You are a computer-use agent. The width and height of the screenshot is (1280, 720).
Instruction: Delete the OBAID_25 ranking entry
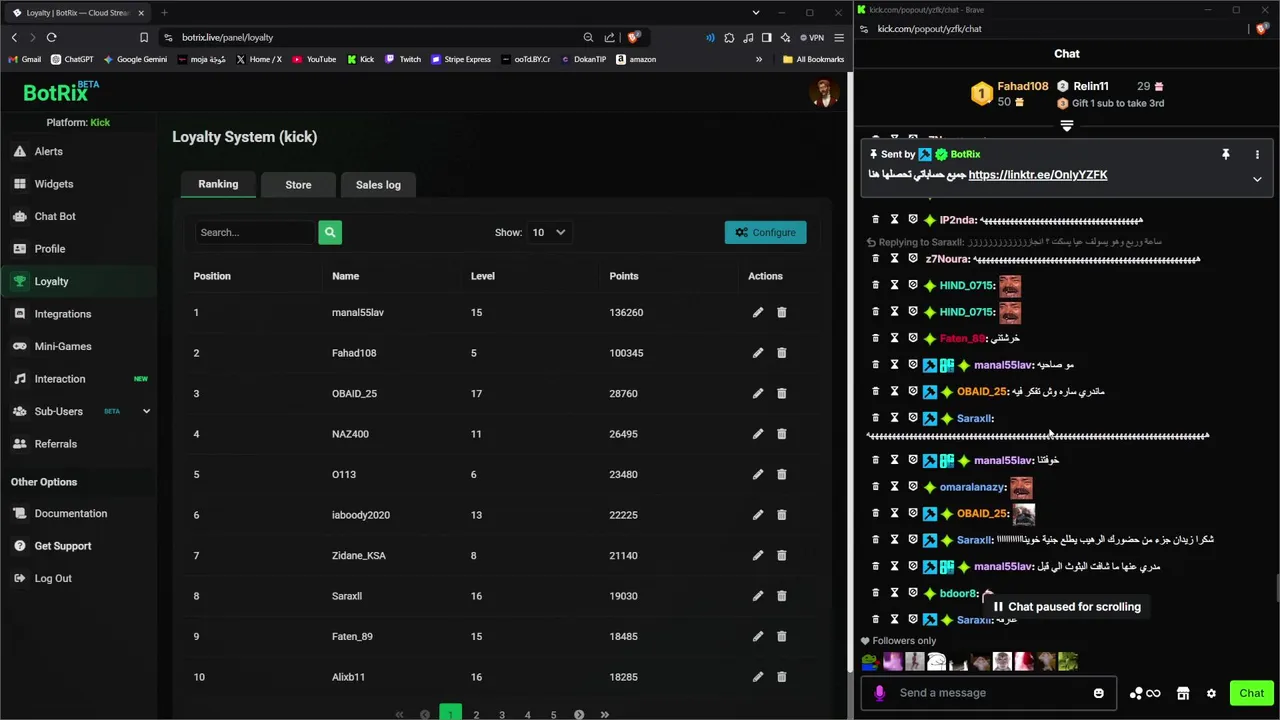pos(782,393)
